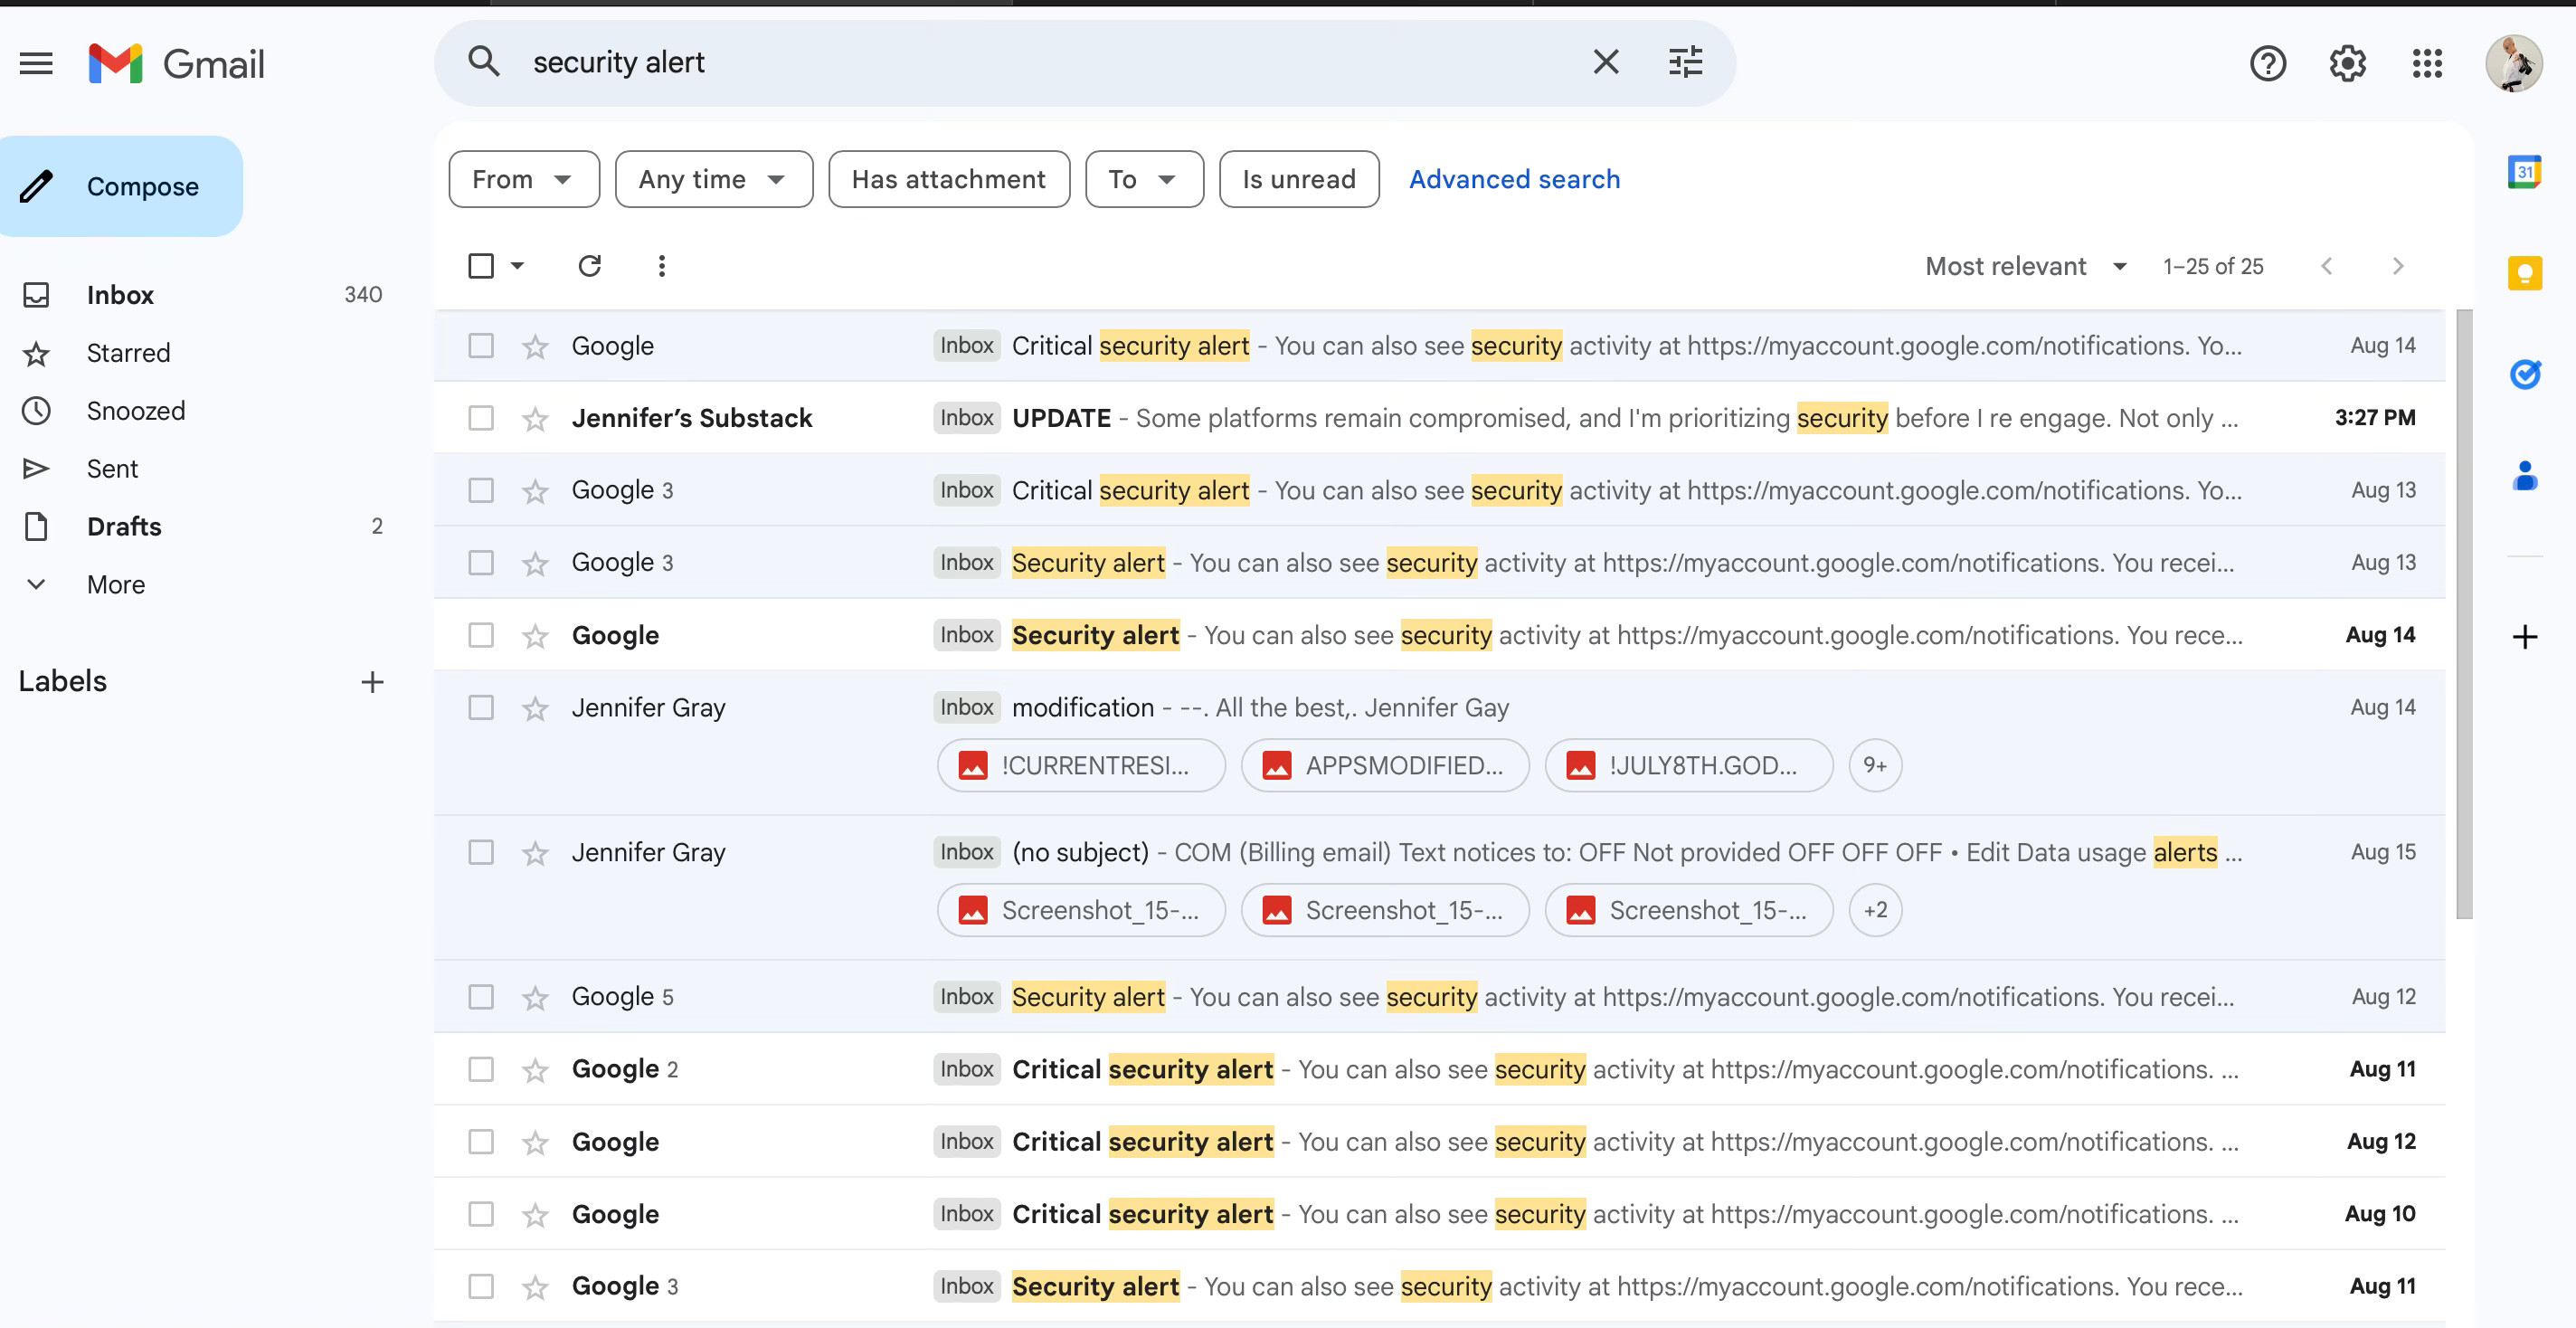
Task: Toggle the select-all checkbox
Action: (x=481, y=266)
